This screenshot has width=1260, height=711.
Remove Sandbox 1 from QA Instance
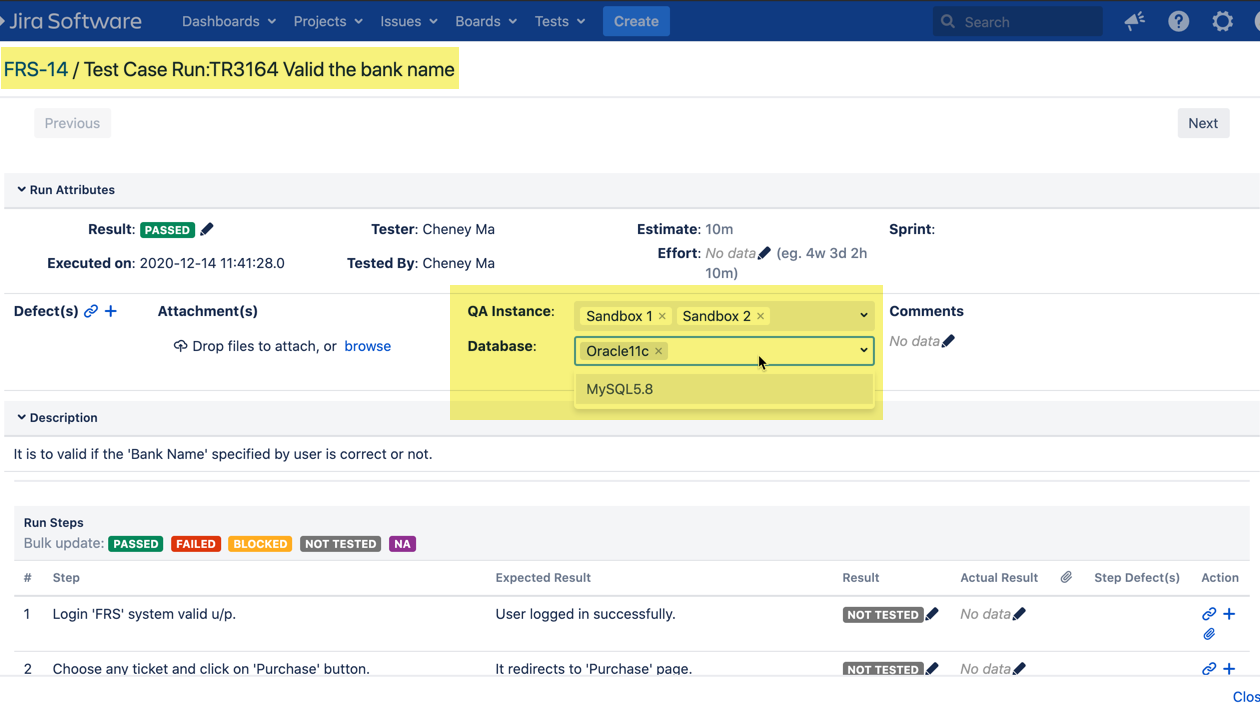pyautogui.click(x=662, y=316)
